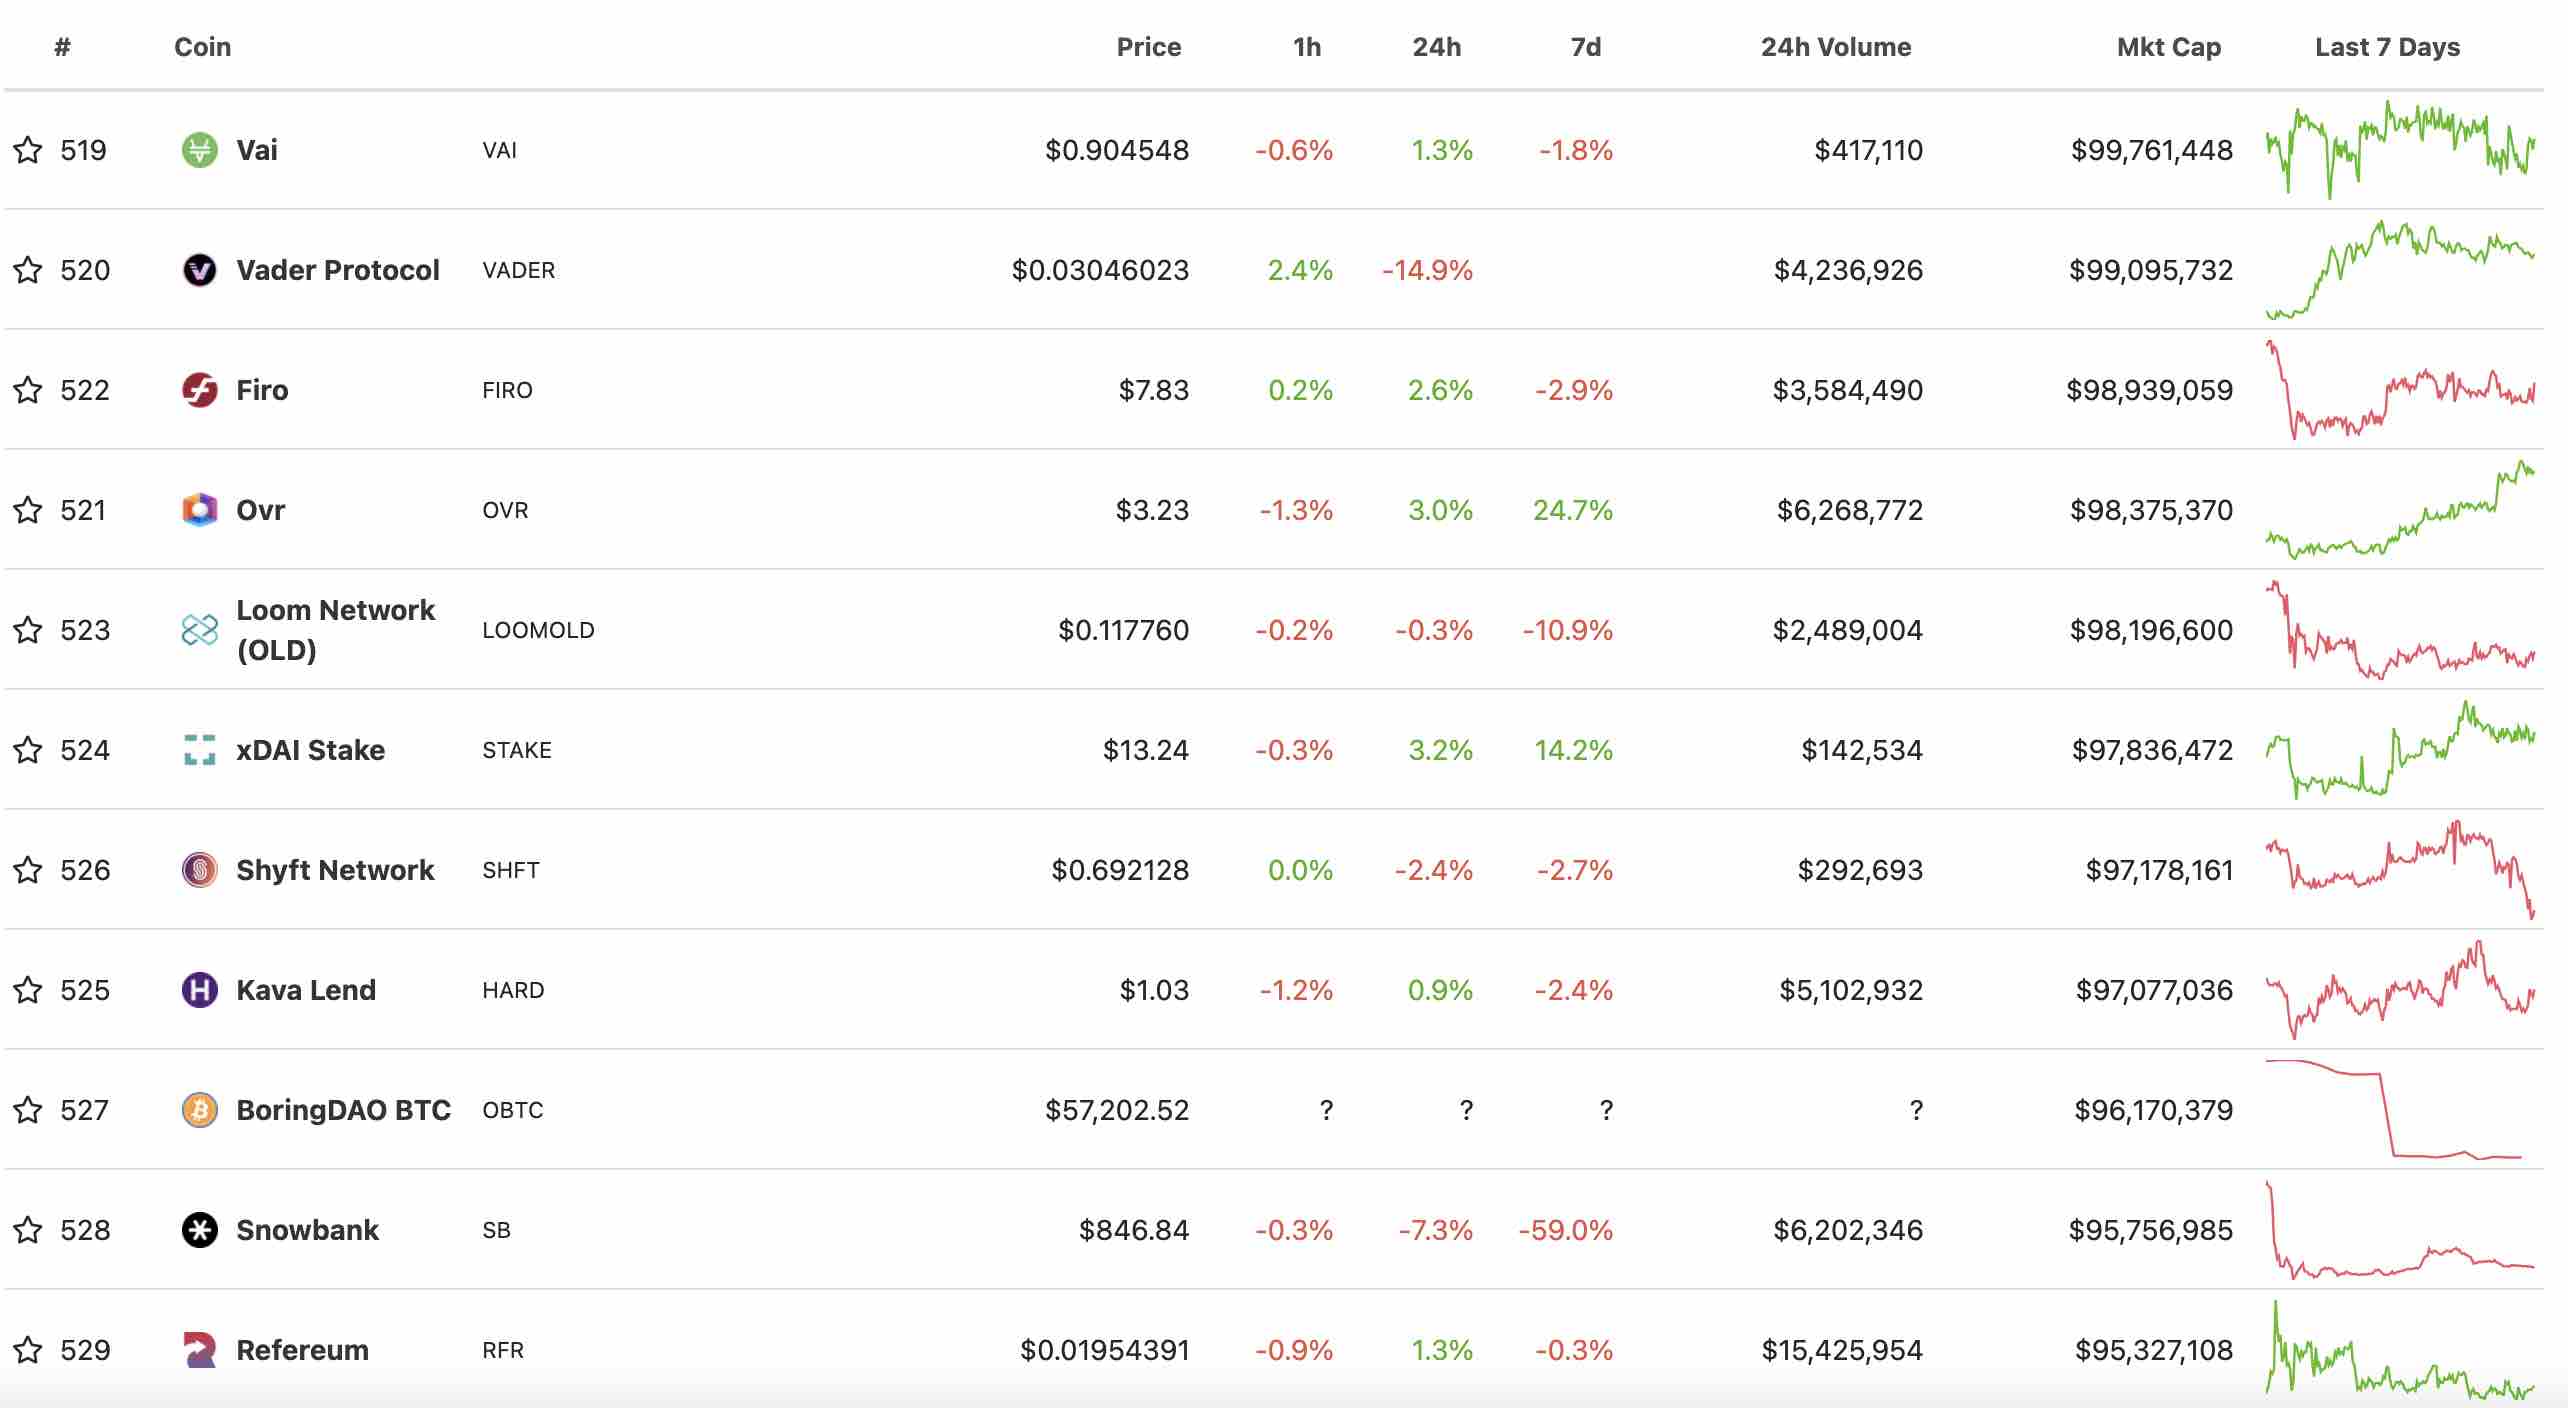Viewport: 2568px width, 1408px height.
Task: Open the Vai coin page link
Action: point(257,150)
